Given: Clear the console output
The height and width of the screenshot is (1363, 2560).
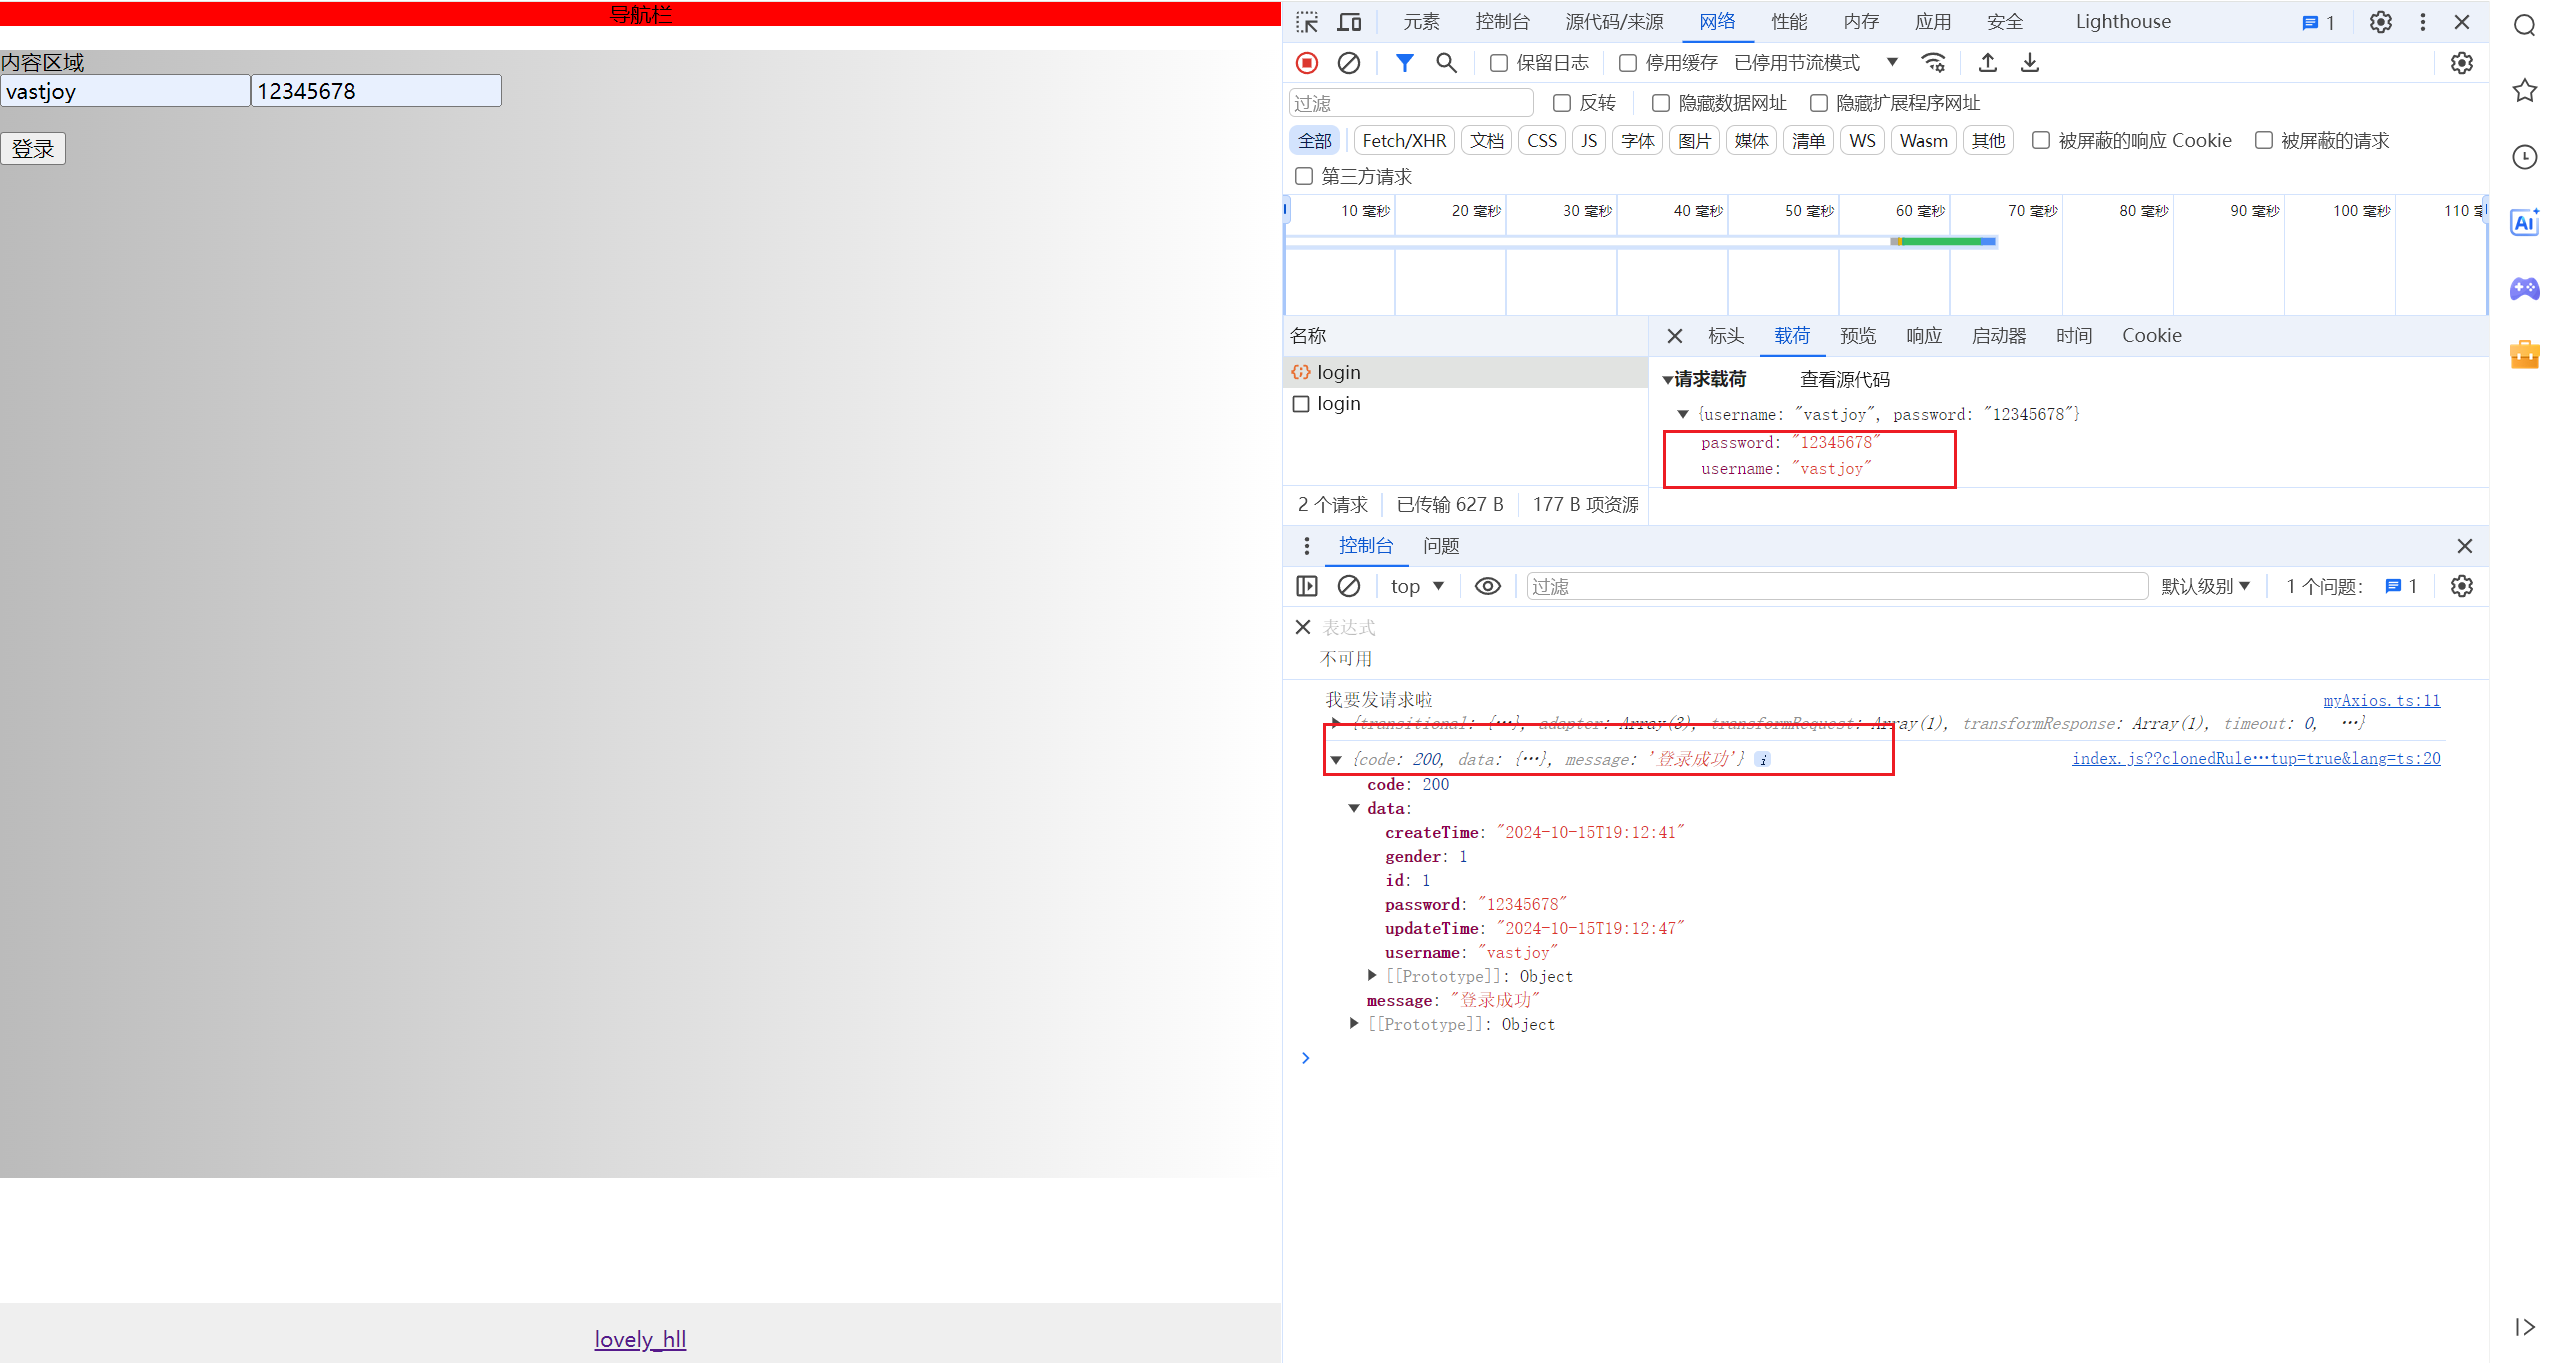Looking at the screenshot, I should pos(1349,586).
